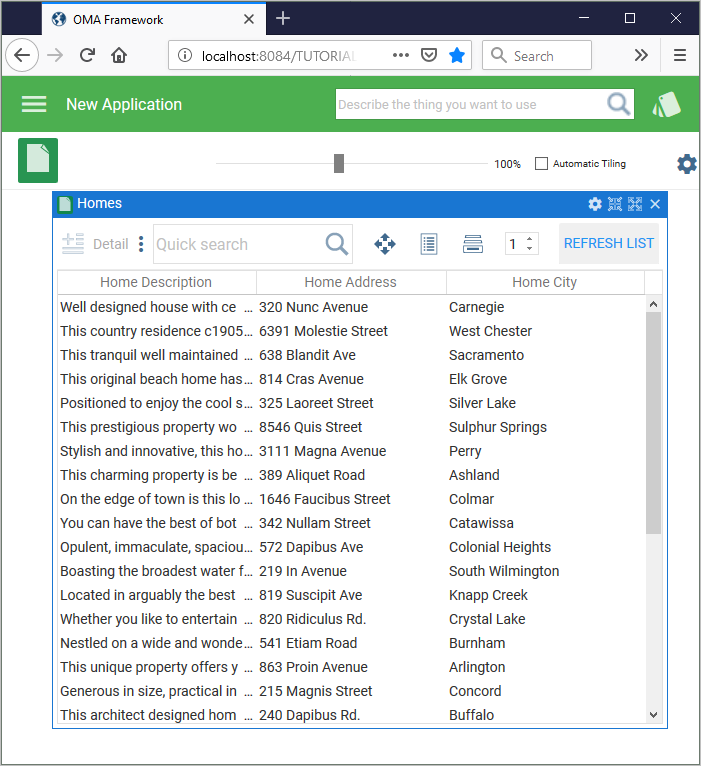The width and height of the screenshot is (701, 766).
Task: Open the Firefox hamburger menu
Action: click(680, 55)
